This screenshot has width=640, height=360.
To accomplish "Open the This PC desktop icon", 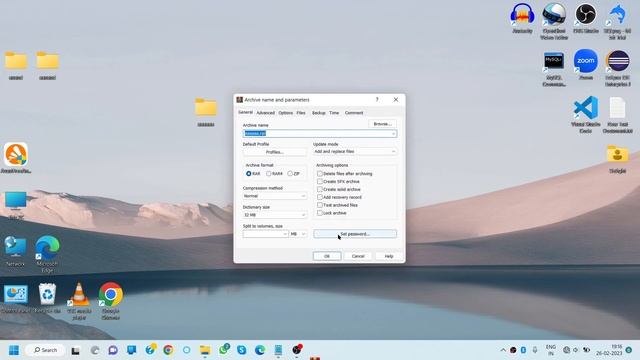I will (x=16, y=205).
